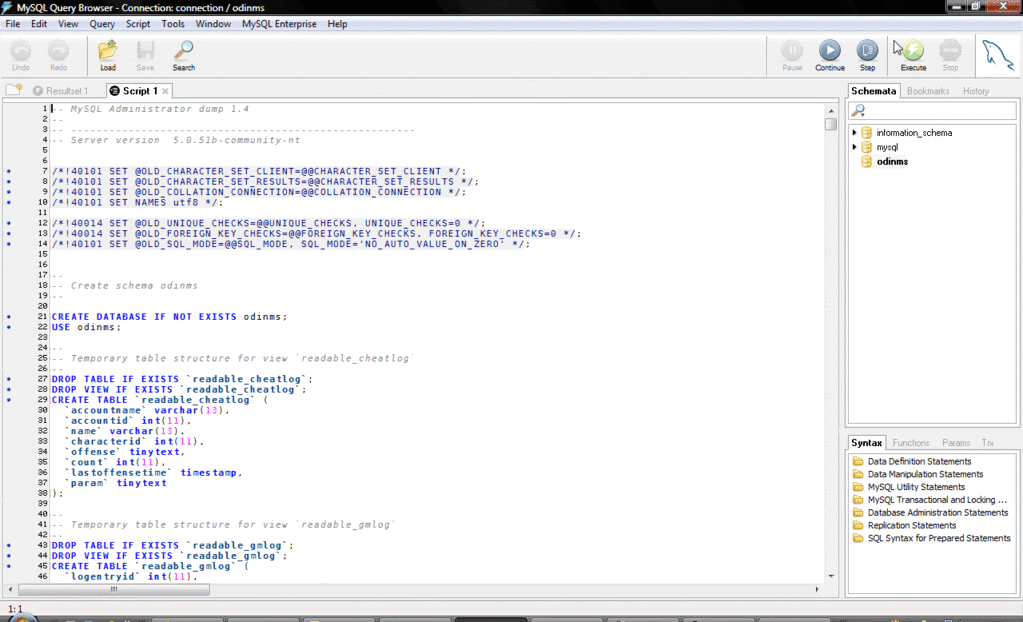Switch to the Bookmarks tab

click(927, 91)
